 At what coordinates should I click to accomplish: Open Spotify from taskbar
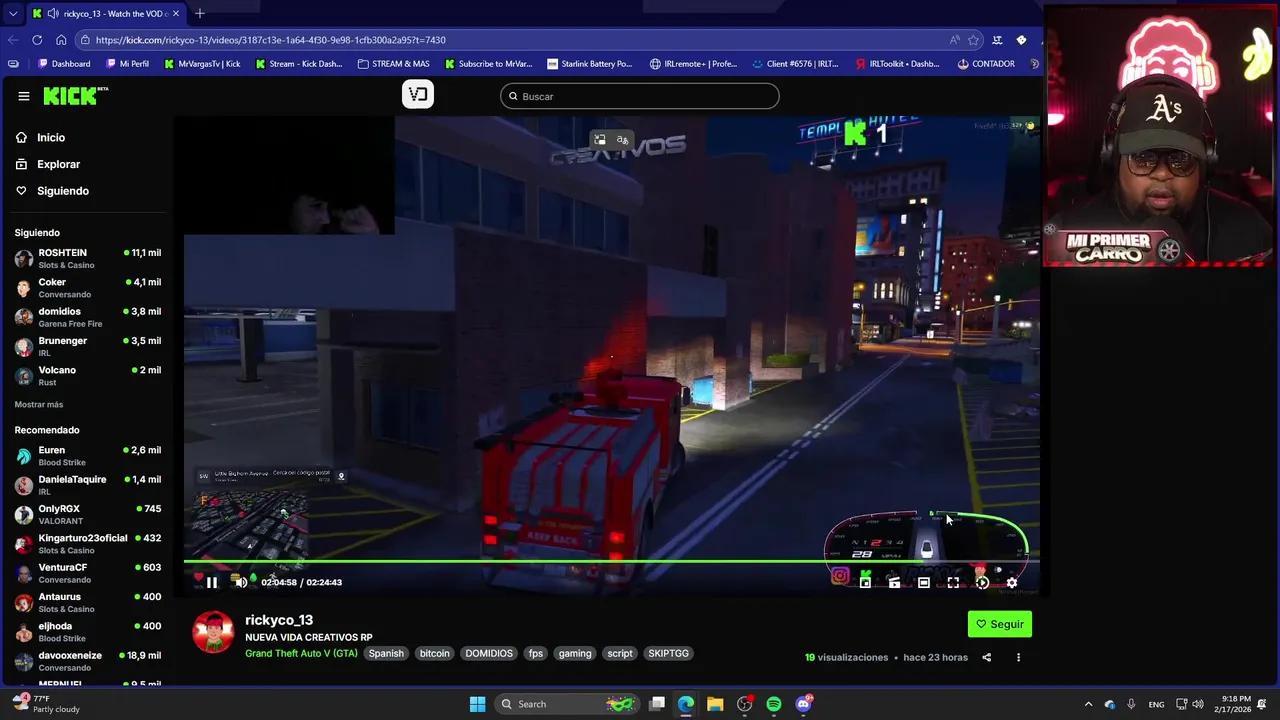(774, 704)
